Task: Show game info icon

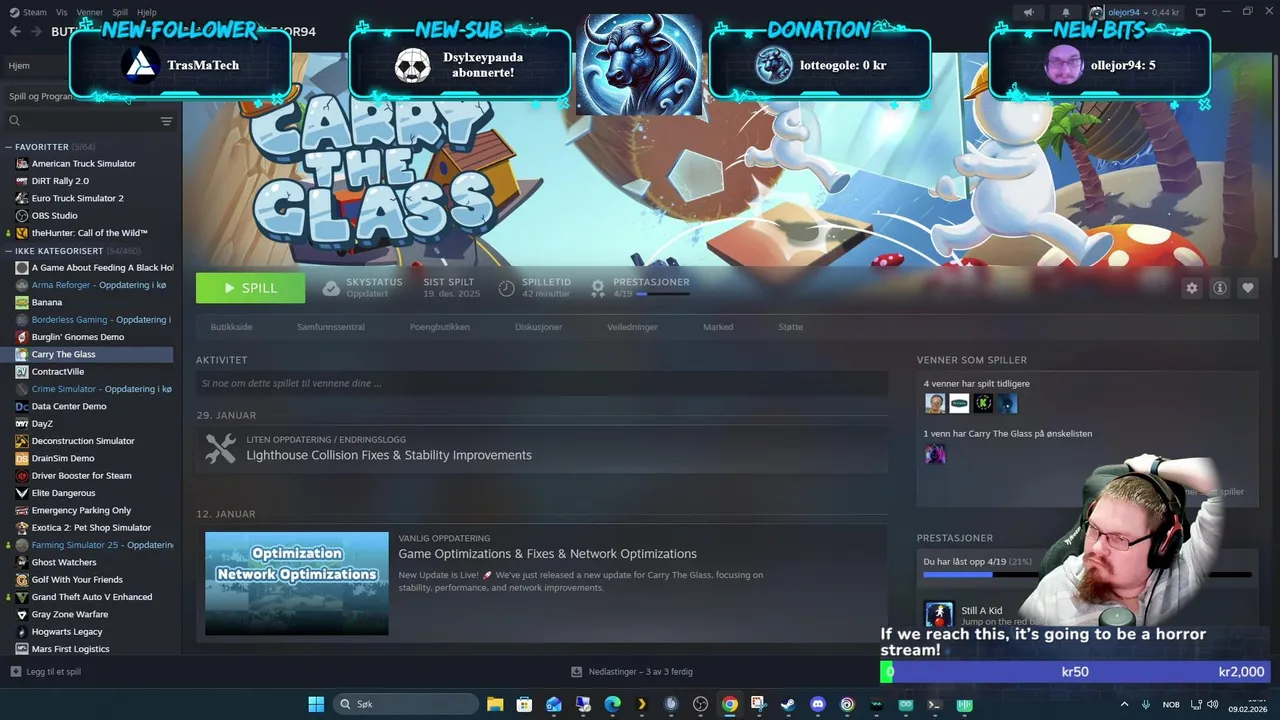Action: coord(1220,288)
